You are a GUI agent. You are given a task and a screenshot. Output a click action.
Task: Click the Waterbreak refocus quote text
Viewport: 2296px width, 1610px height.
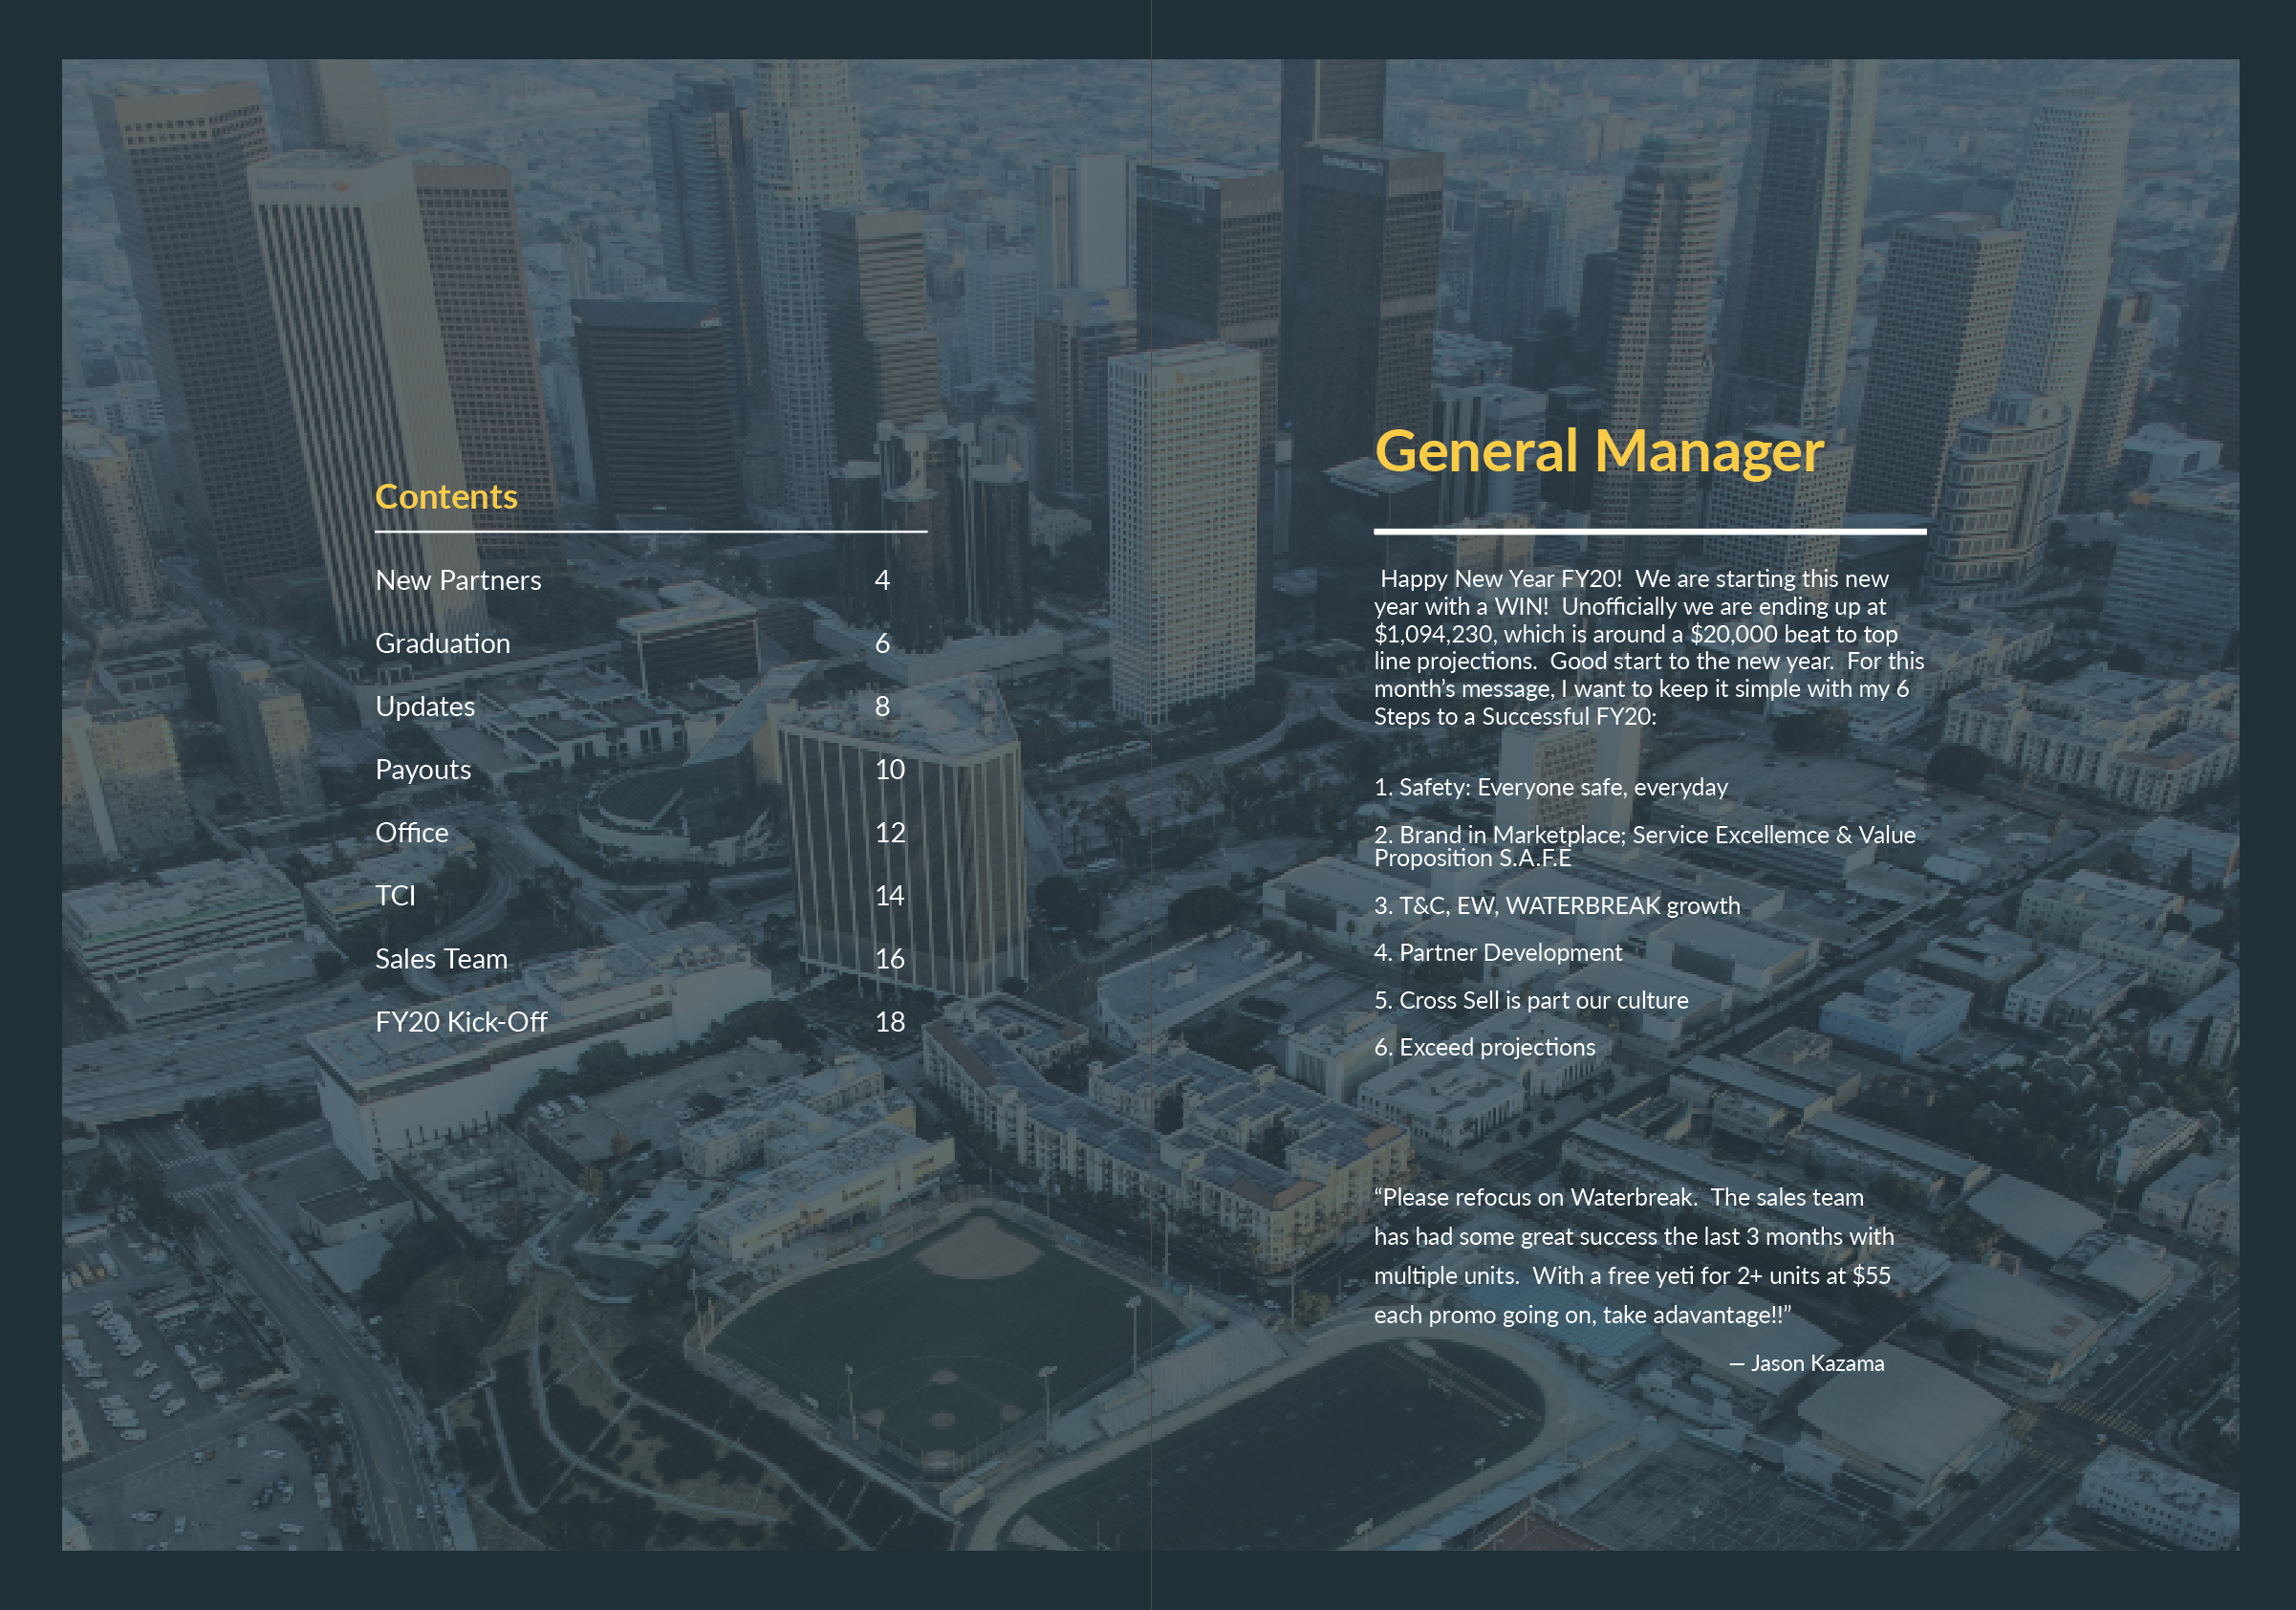point(1632,1256)
